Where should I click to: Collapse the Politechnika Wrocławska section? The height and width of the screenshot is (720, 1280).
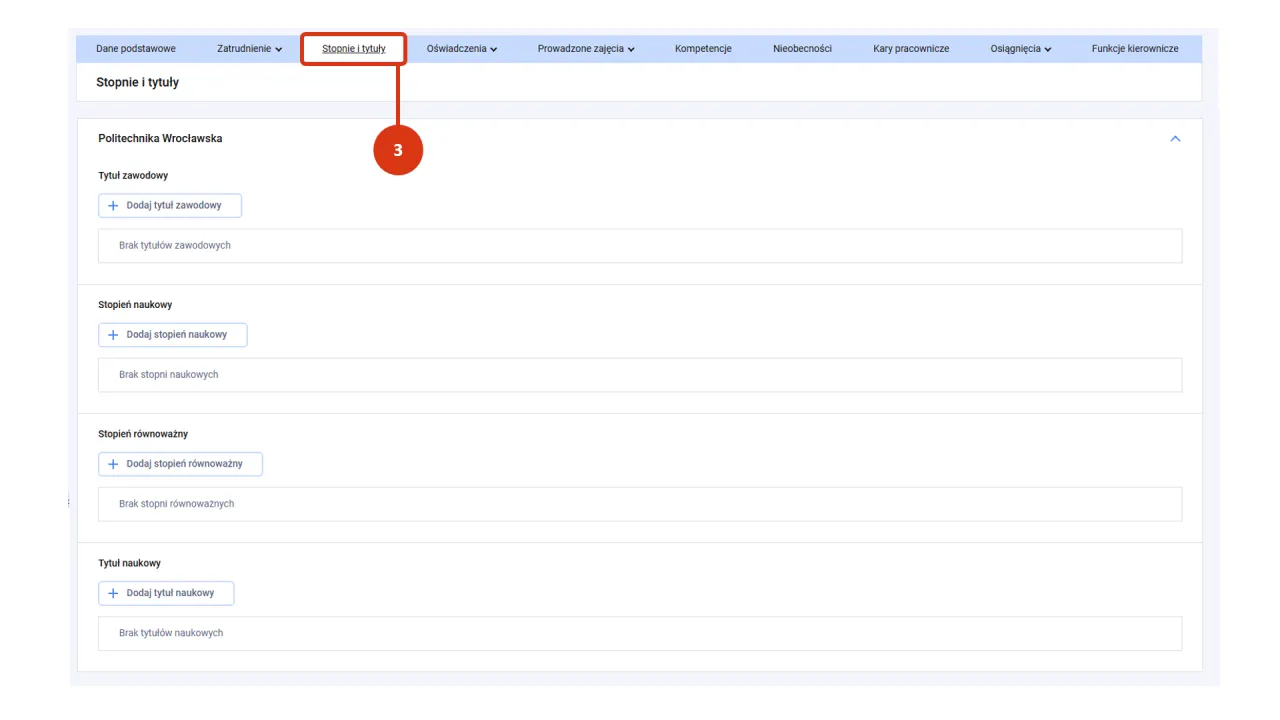pyautogui.click(x=1175, y=139)
